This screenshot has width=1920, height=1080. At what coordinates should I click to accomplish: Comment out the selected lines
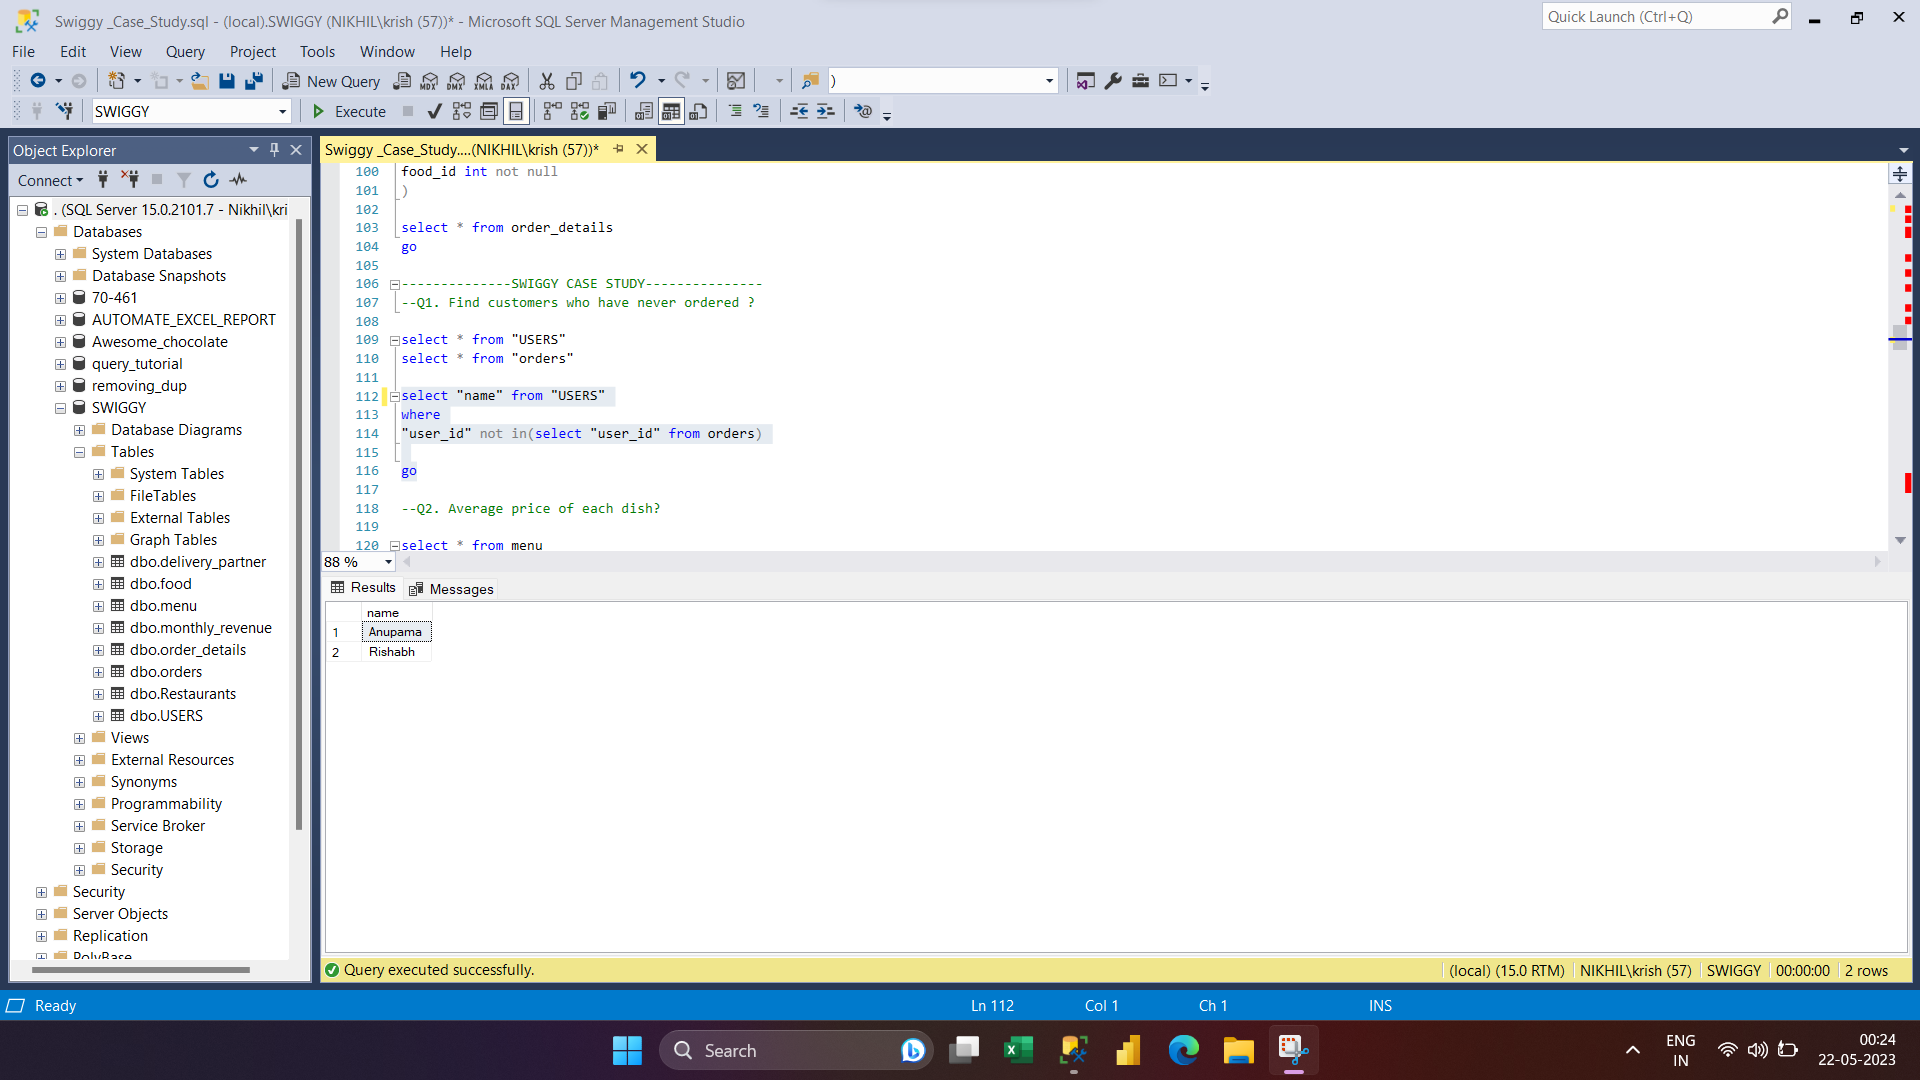point(735,111)
